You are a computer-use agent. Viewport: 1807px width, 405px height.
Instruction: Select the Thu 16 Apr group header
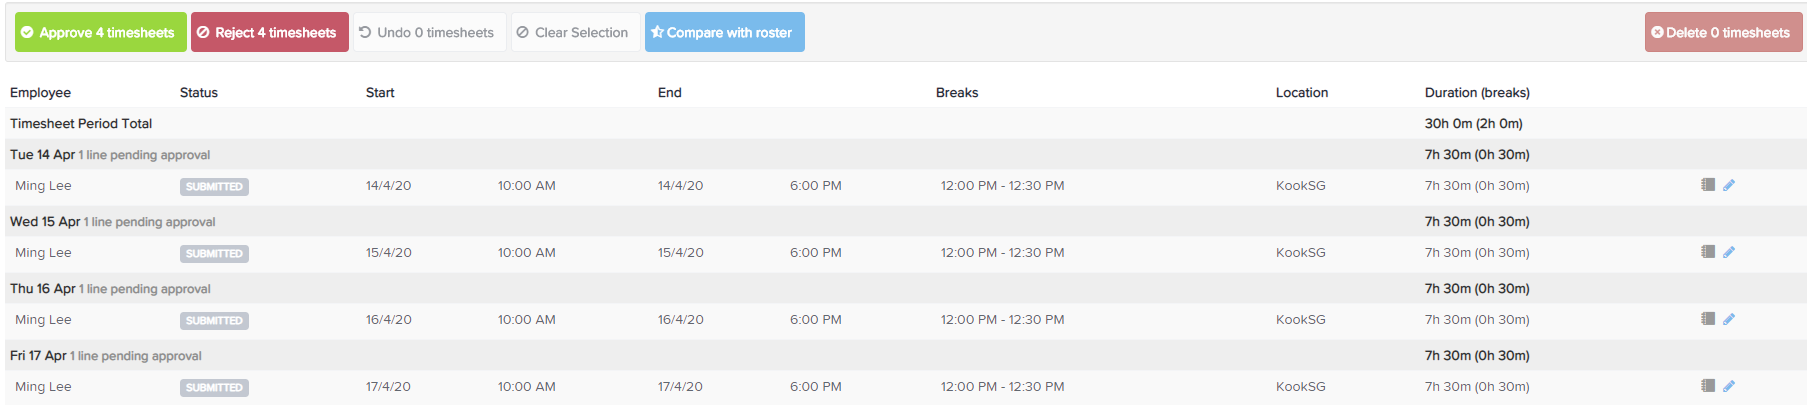905,289
